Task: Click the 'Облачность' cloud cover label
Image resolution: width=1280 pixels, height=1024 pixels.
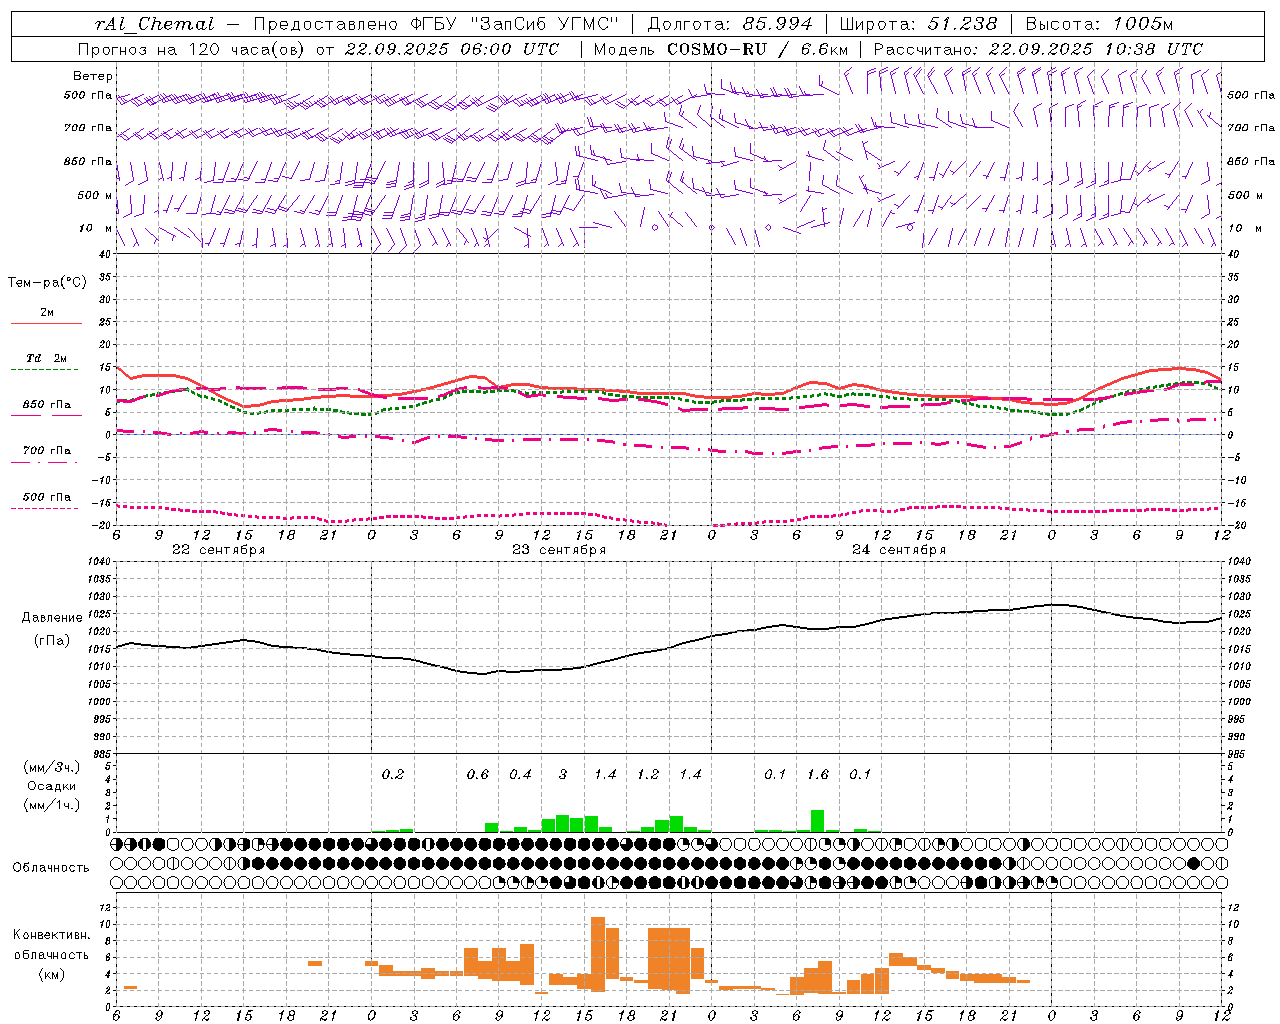Action: (51, 867)
